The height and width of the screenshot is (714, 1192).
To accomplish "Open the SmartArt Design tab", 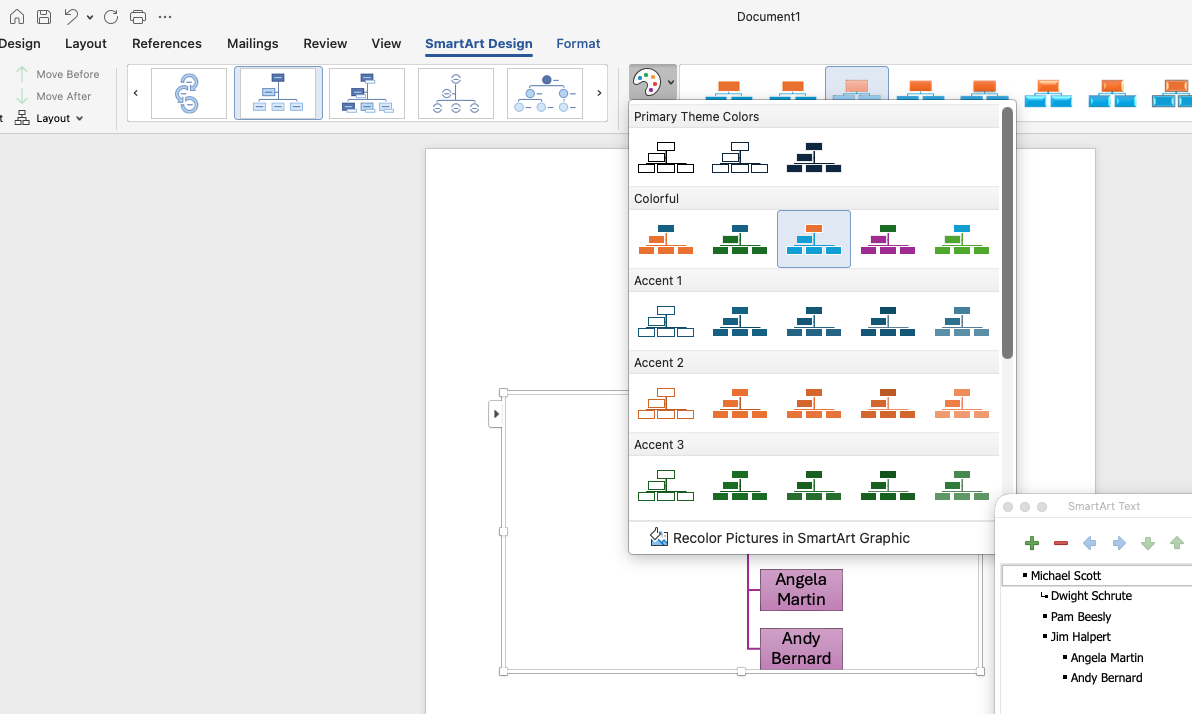I will [478, 43].
